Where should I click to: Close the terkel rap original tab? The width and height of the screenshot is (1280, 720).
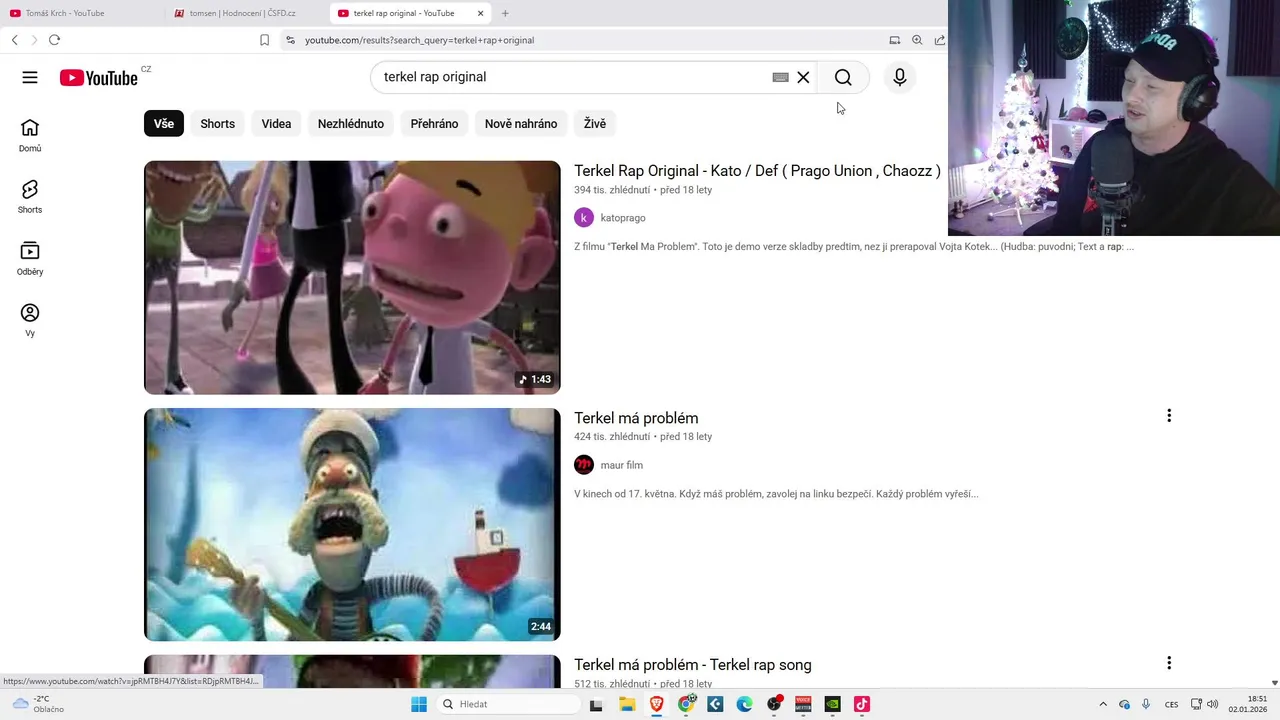480,13
